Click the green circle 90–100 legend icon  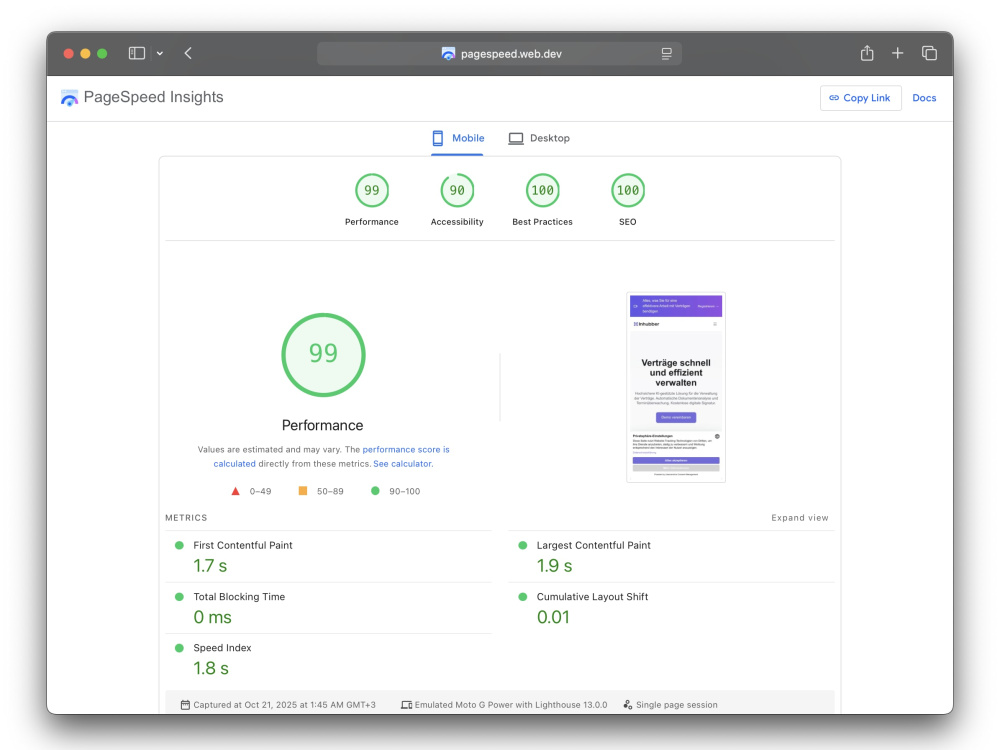[x=375, y=490]
